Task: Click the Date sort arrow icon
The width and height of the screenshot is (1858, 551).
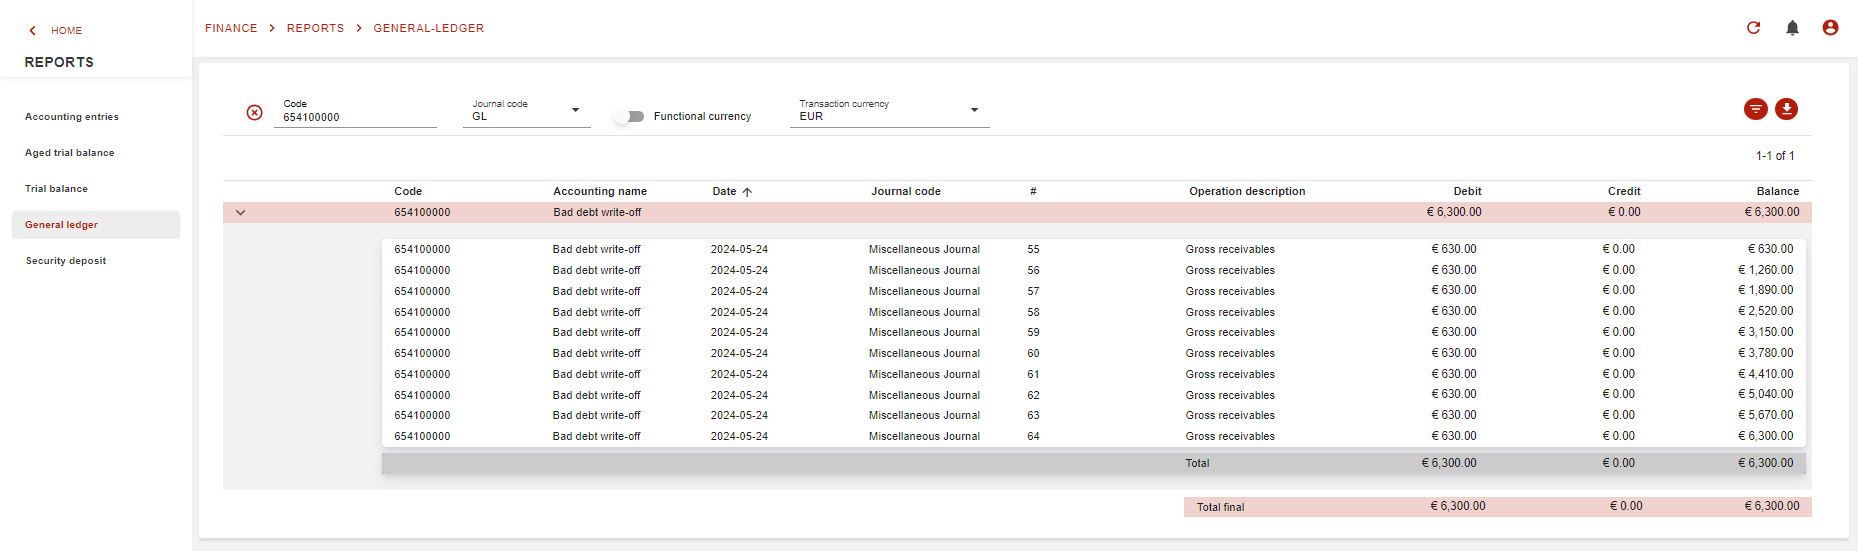Action: click(x=747, y=192)
